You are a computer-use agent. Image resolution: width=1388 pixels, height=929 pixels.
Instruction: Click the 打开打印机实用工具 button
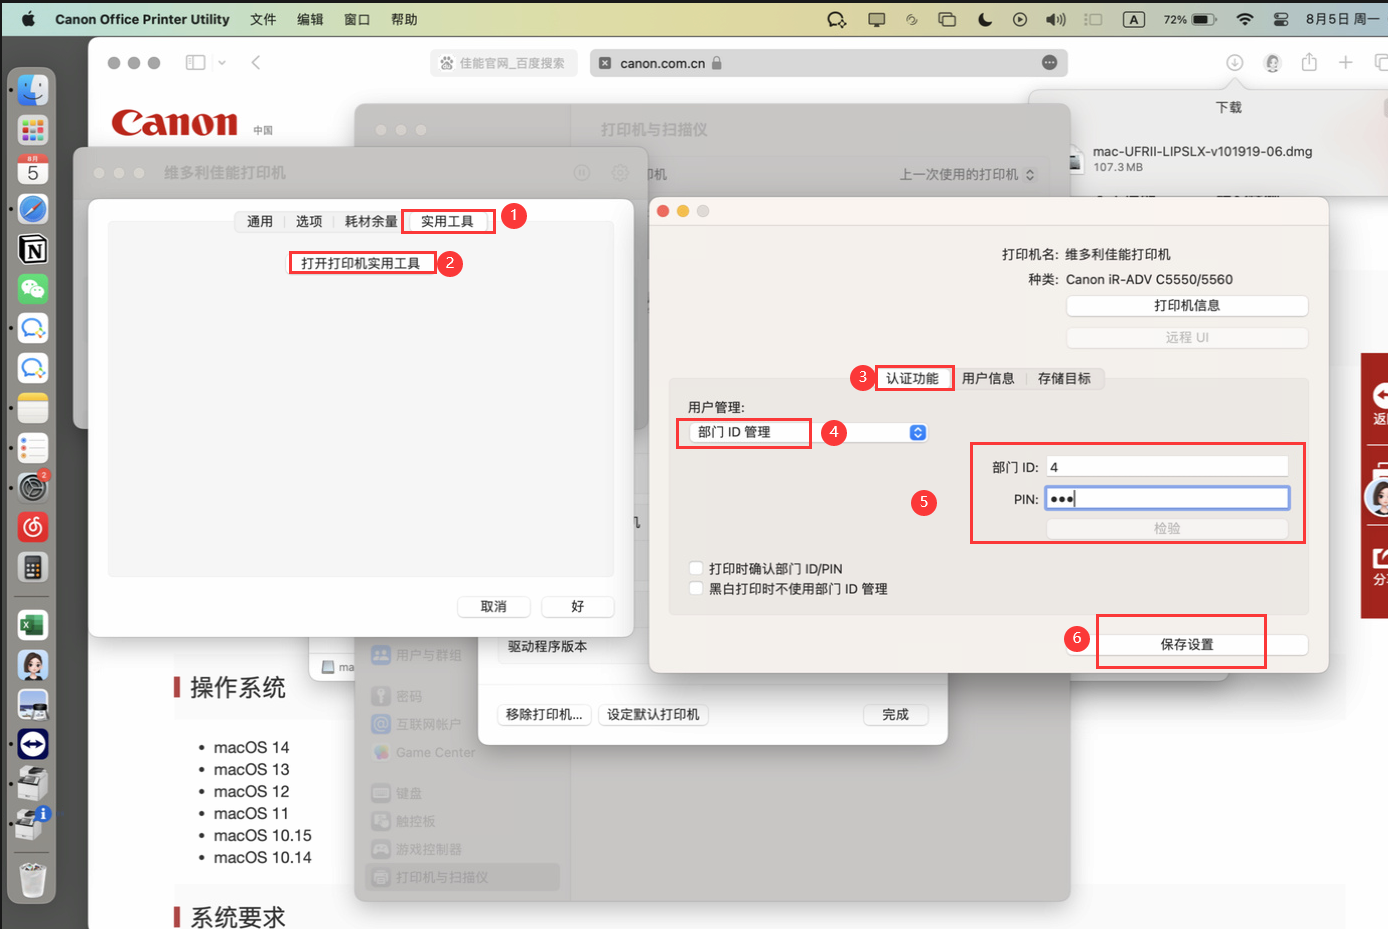(x=361, y=263)
